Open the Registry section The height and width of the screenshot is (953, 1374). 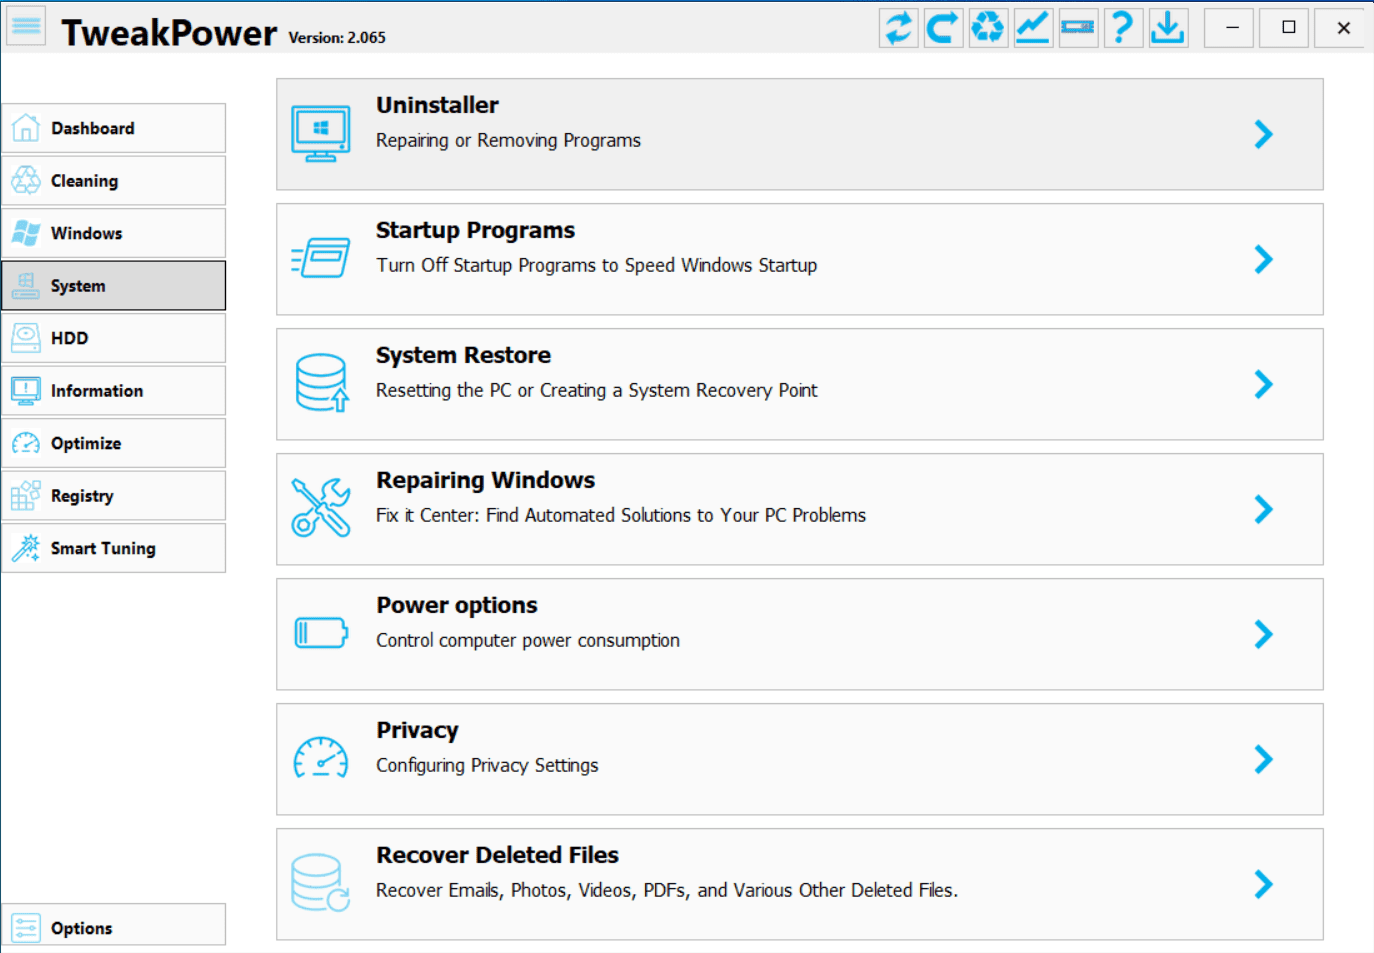click(x=114, y=496)
